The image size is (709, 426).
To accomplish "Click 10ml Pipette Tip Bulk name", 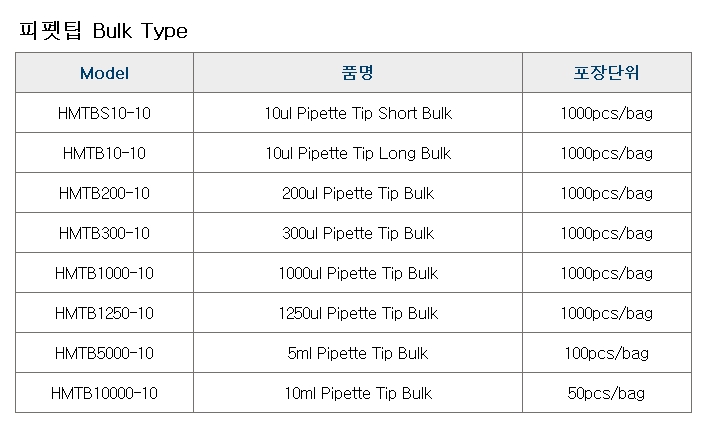I will (x=358, y=393).
